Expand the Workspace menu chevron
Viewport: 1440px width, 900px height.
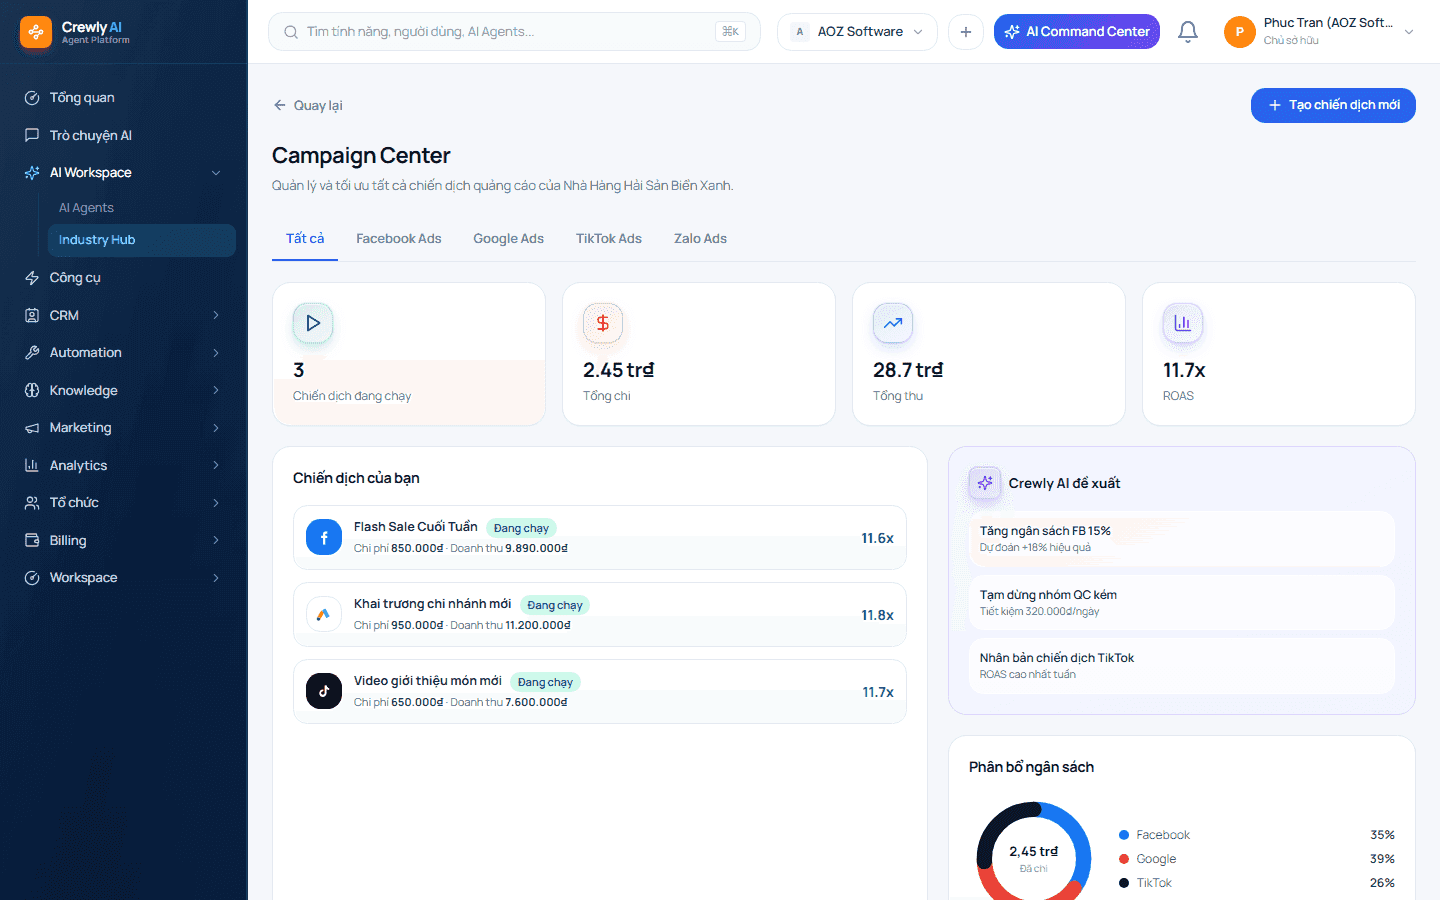(216, 578)
